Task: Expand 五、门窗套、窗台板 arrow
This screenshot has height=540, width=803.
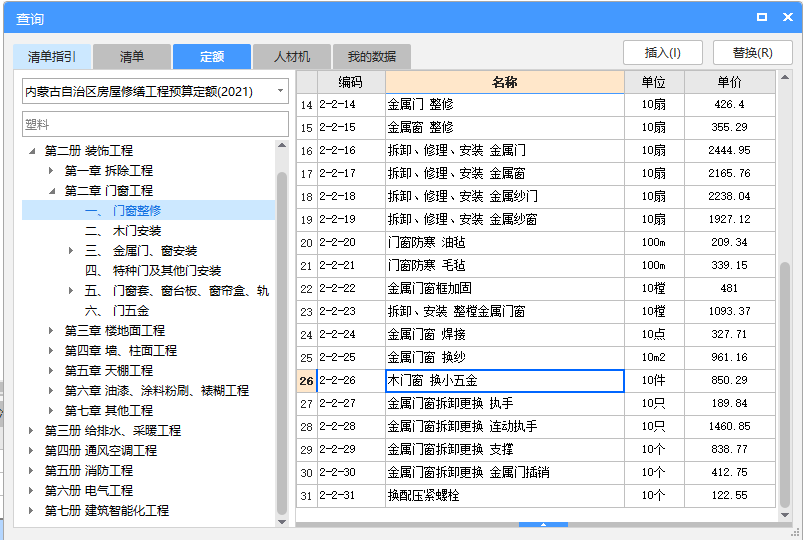Action: pyautogui.click(x=71, y=290)
